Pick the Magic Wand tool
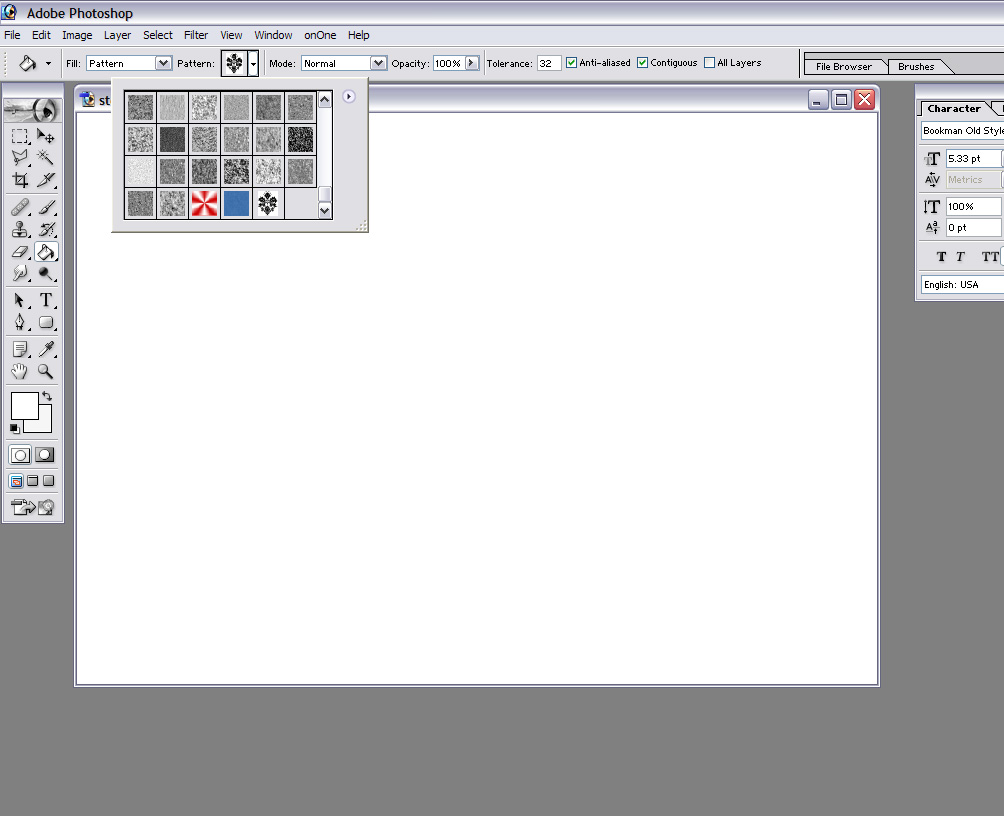The height and width of the screenshot is (816, 1004). point(45,158)
